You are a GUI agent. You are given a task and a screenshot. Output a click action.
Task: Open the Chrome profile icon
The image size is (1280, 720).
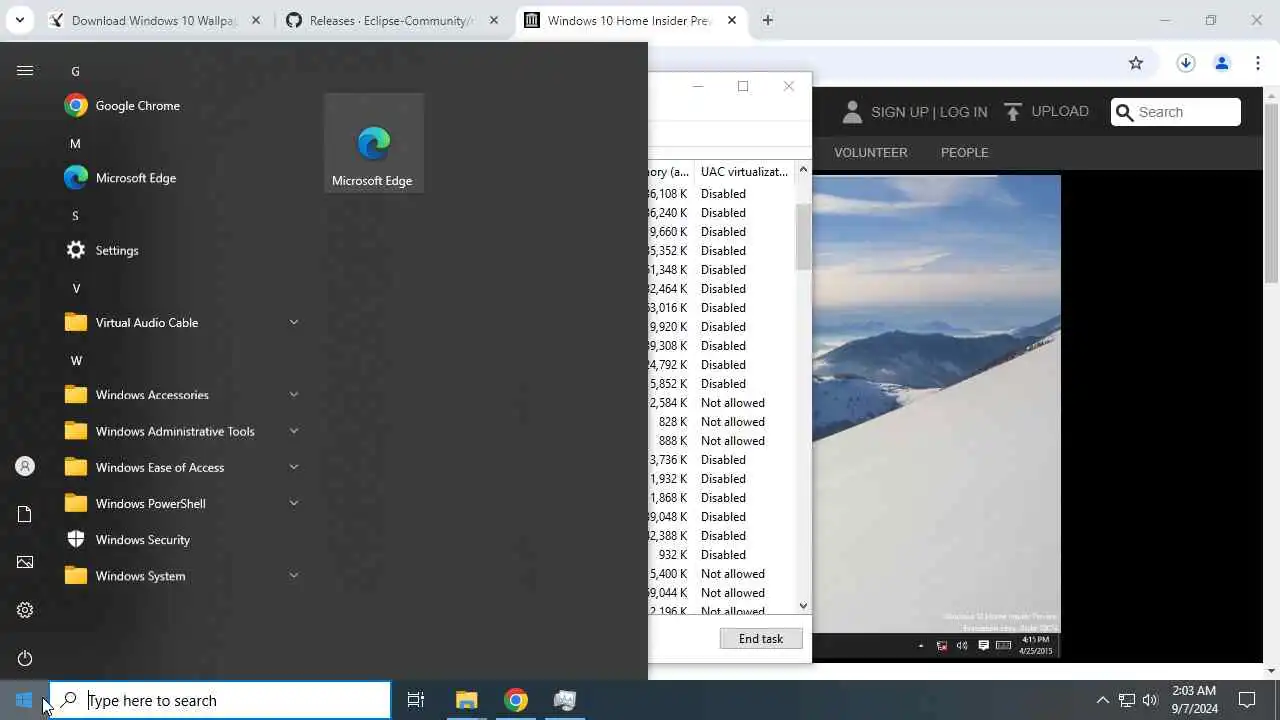(1222, 63)
